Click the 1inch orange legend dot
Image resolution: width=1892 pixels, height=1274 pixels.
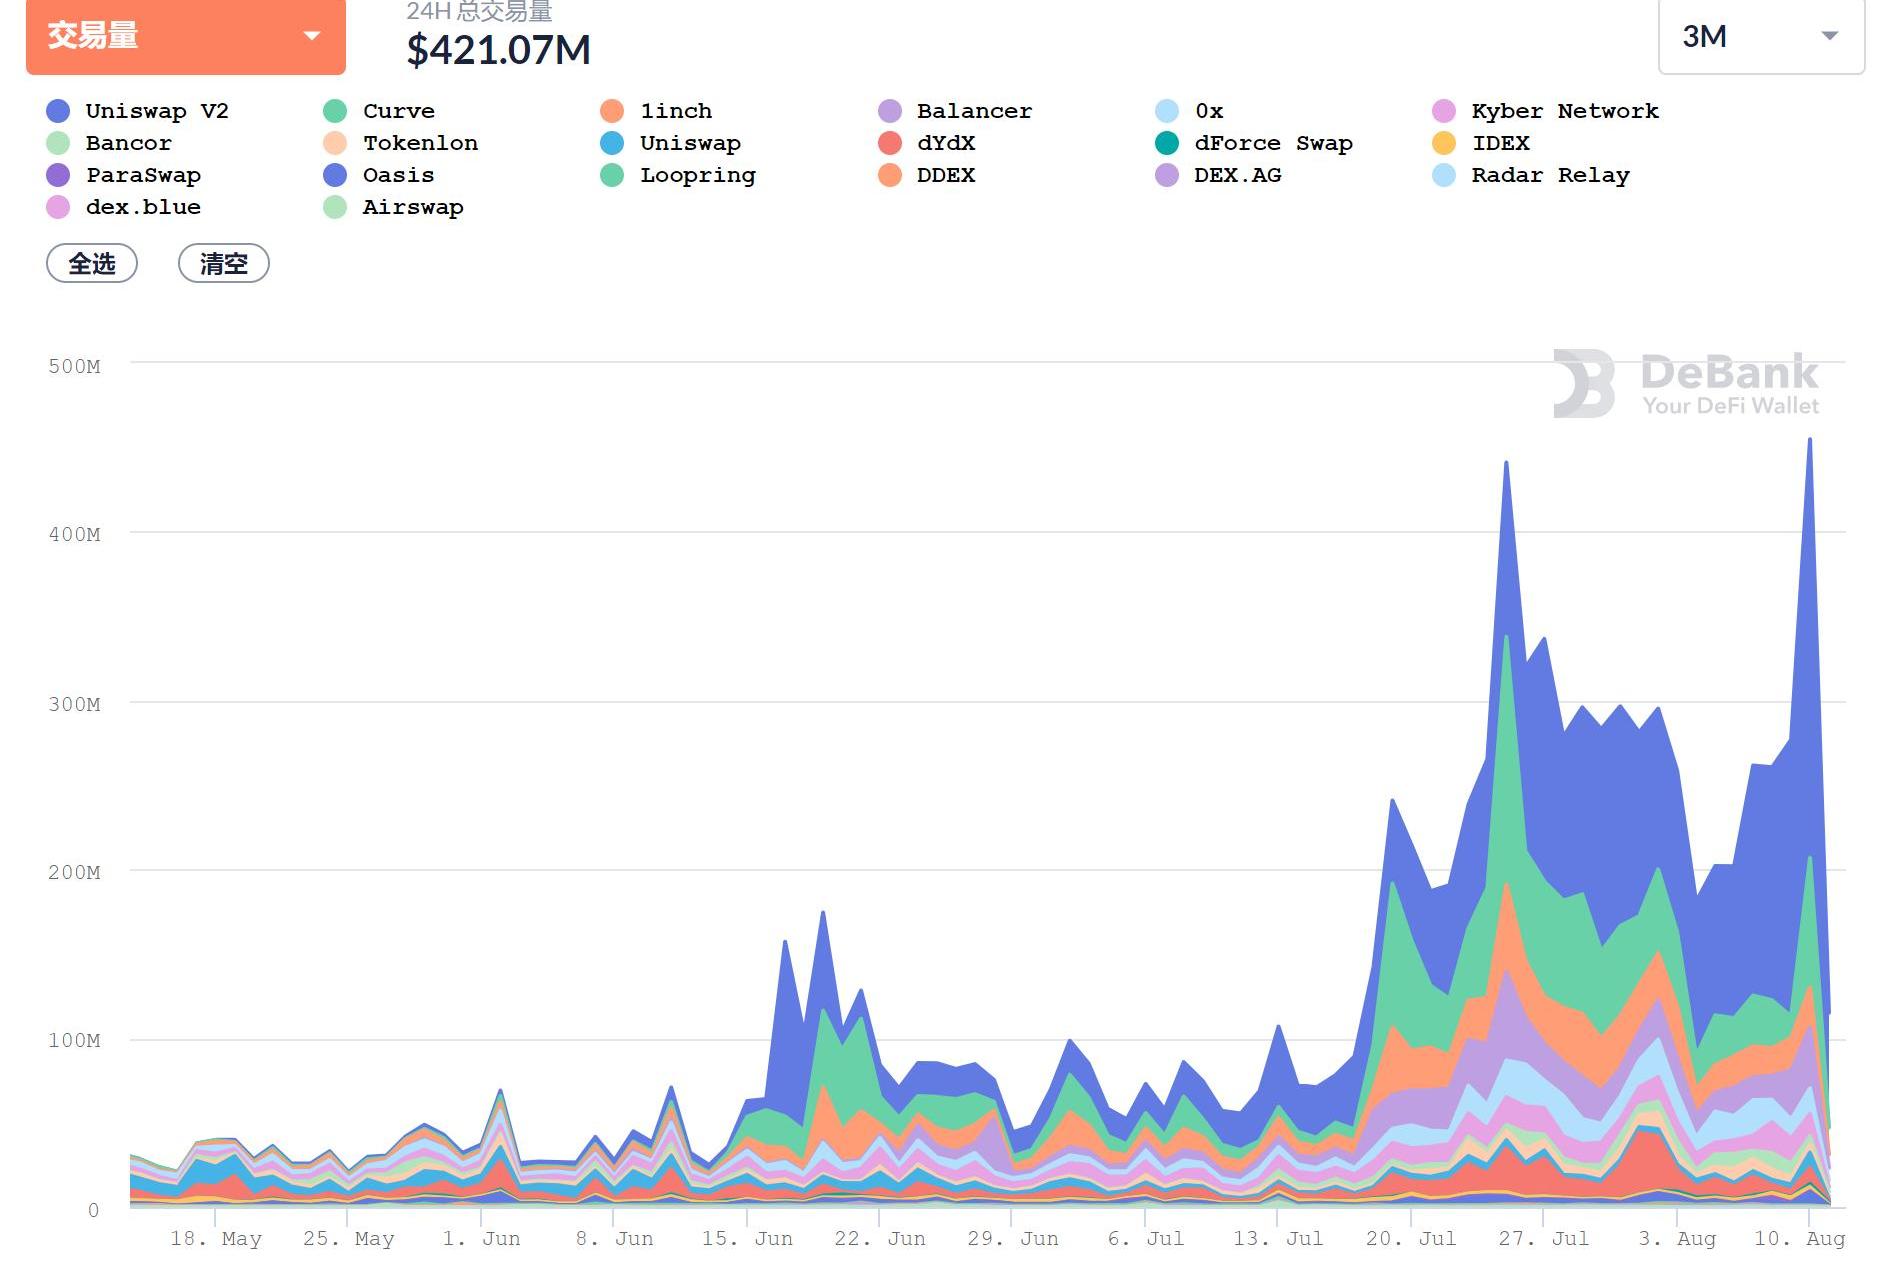[x=612, y=111]
